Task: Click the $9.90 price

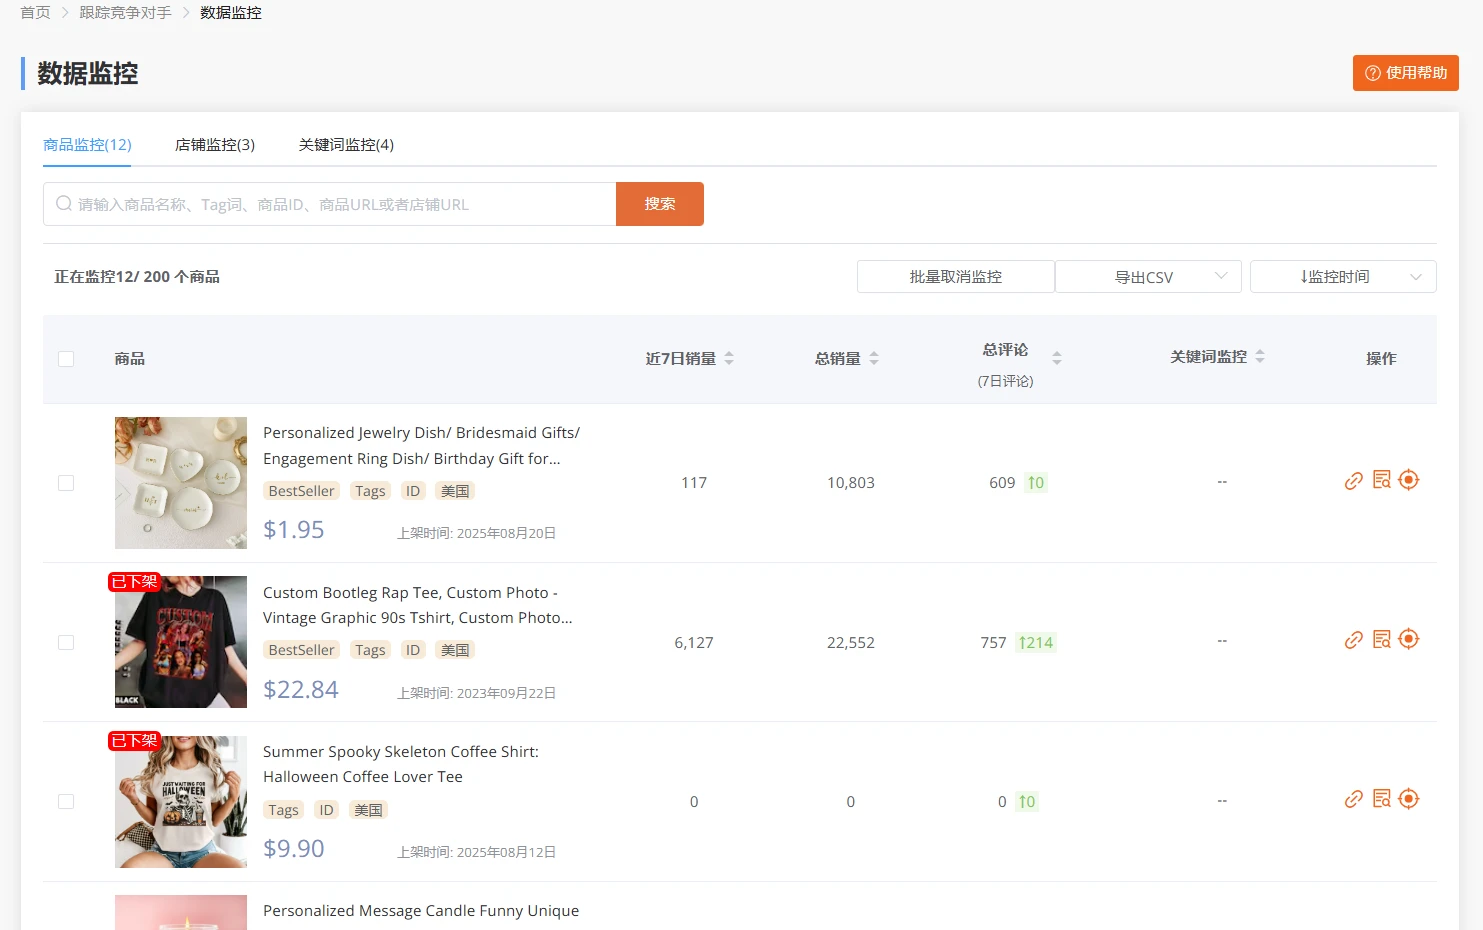Action: pyautogui.click(x=294, y=849)
